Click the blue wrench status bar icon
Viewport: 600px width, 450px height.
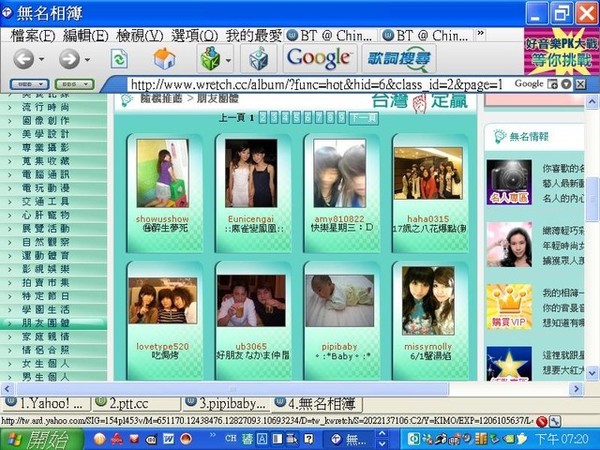(x=554, y=421)
